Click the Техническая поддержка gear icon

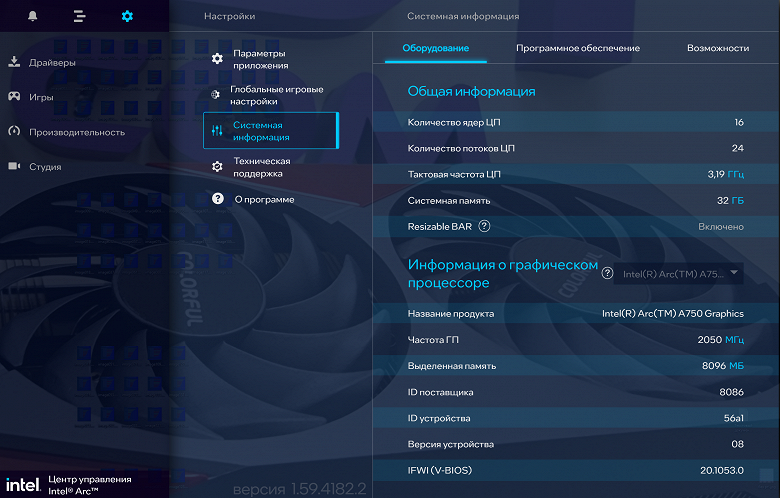[x=217, y=167]
